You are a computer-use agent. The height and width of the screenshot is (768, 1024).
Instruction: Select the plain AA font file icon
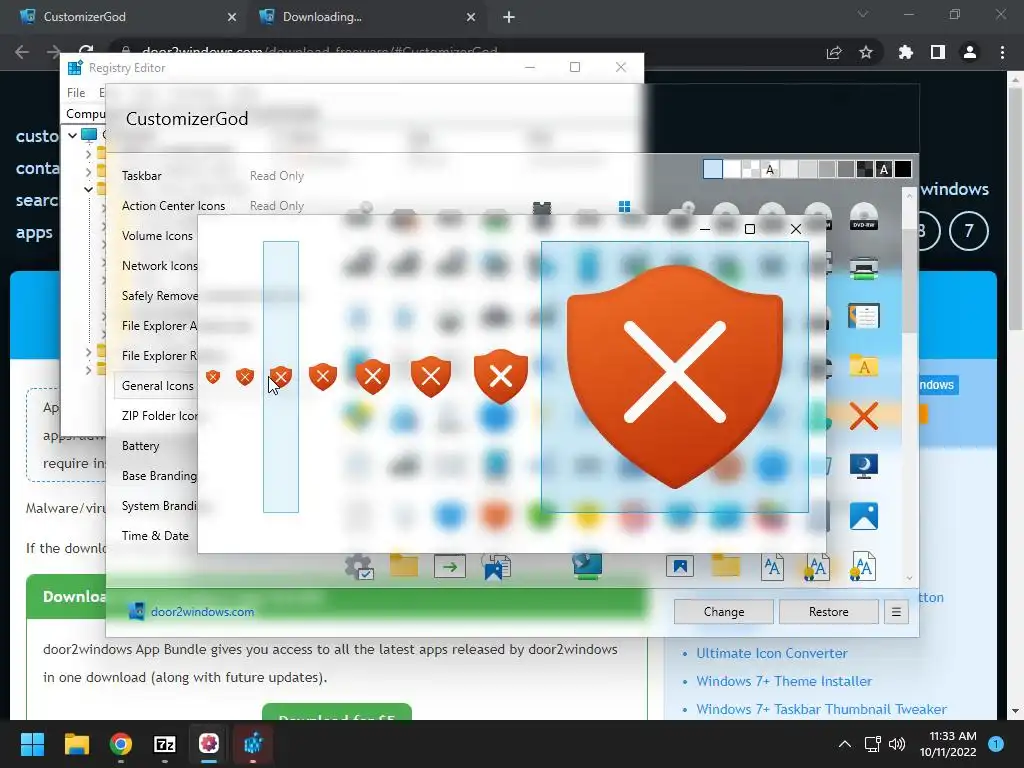773,566
